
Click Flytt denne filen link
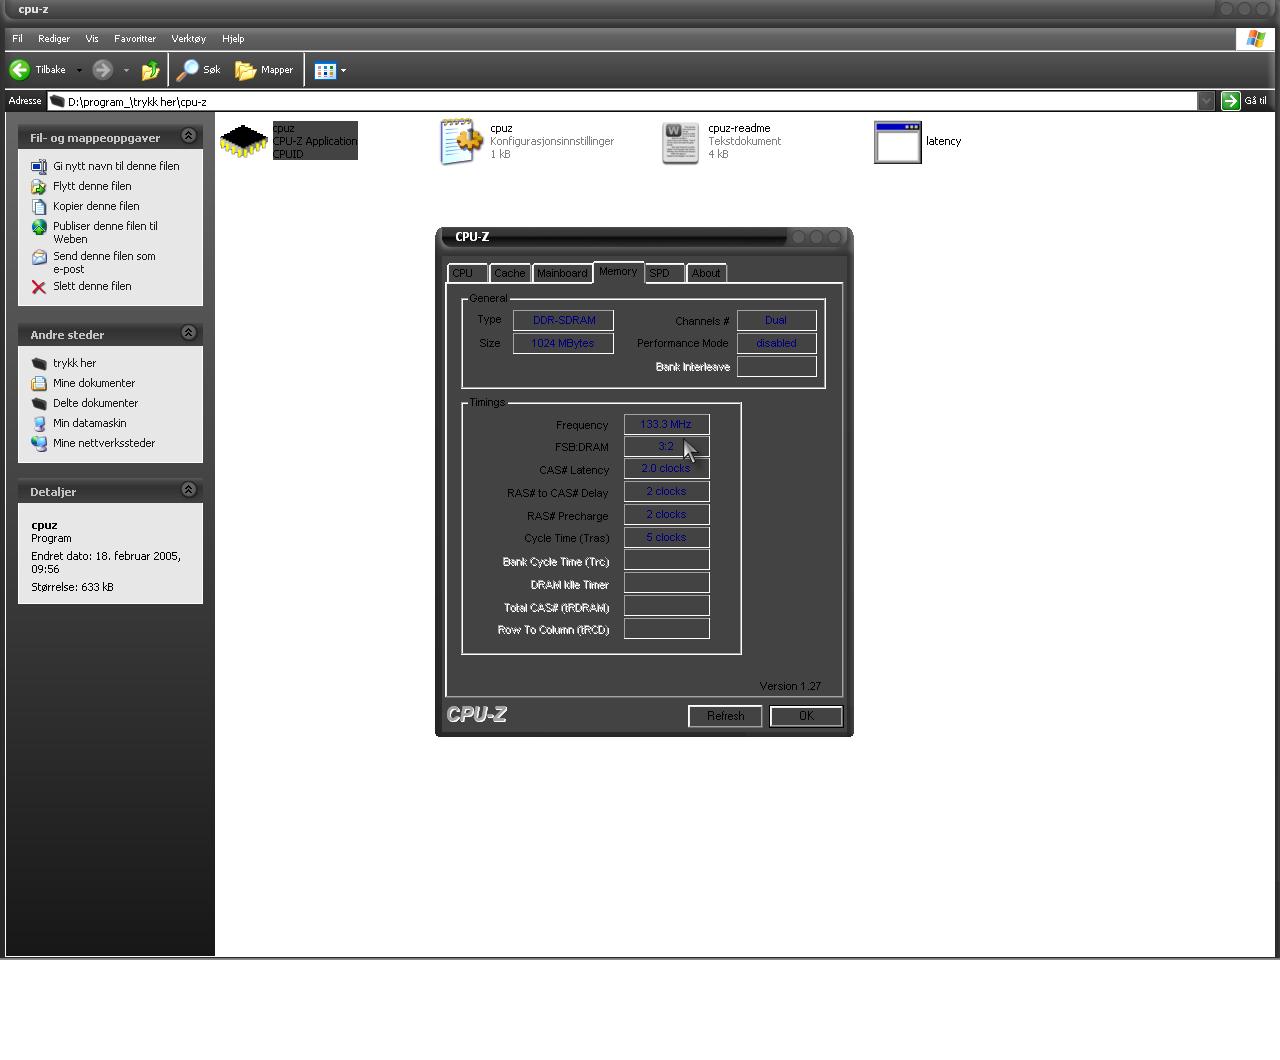click(92, 186)
